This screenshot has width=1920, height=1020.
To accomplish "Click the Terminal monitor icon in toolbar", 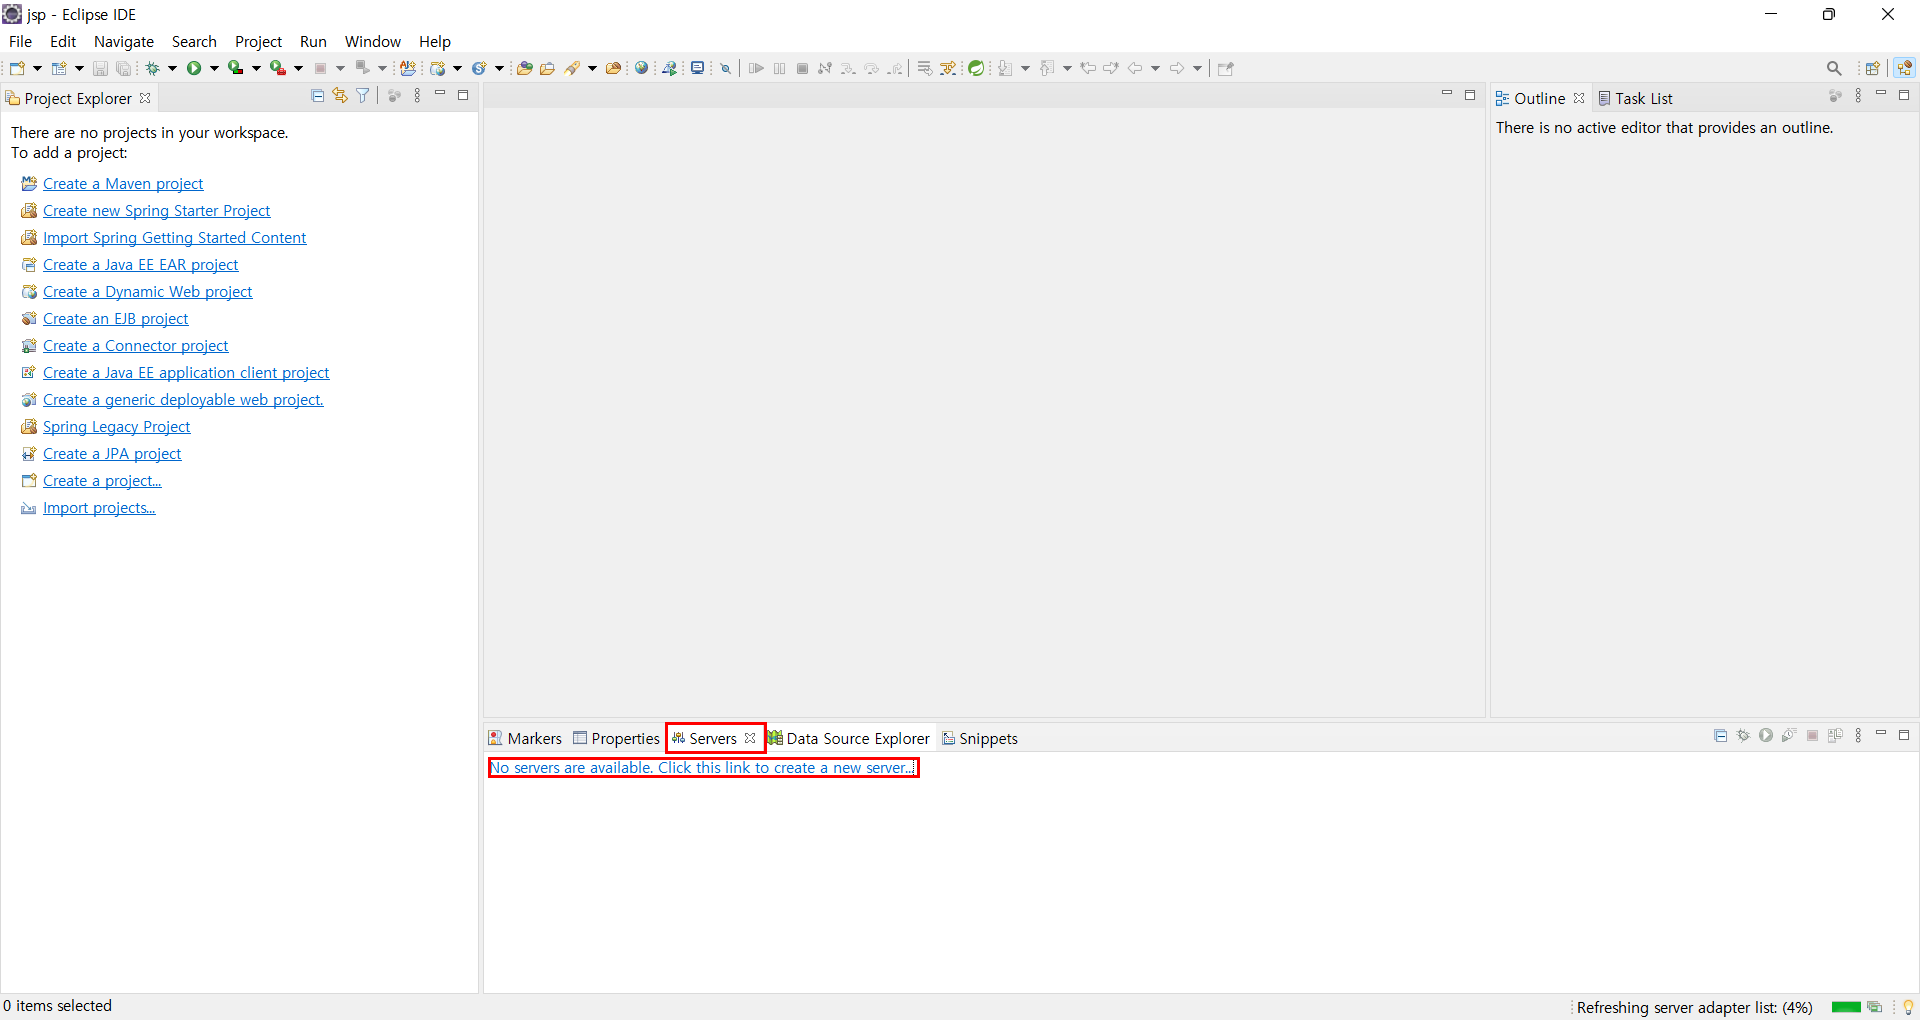I will (697, 68).
